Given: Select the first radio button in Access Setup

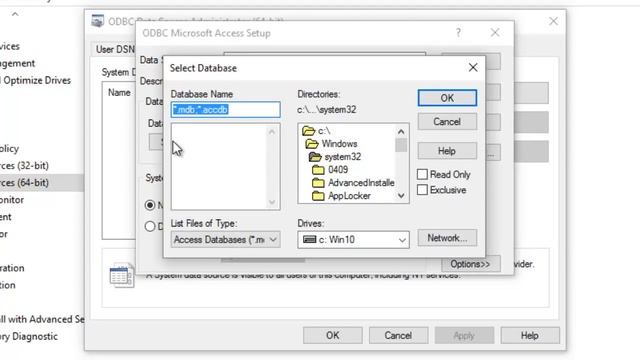Looking at the screenshot, I should (x=150, y=205).
